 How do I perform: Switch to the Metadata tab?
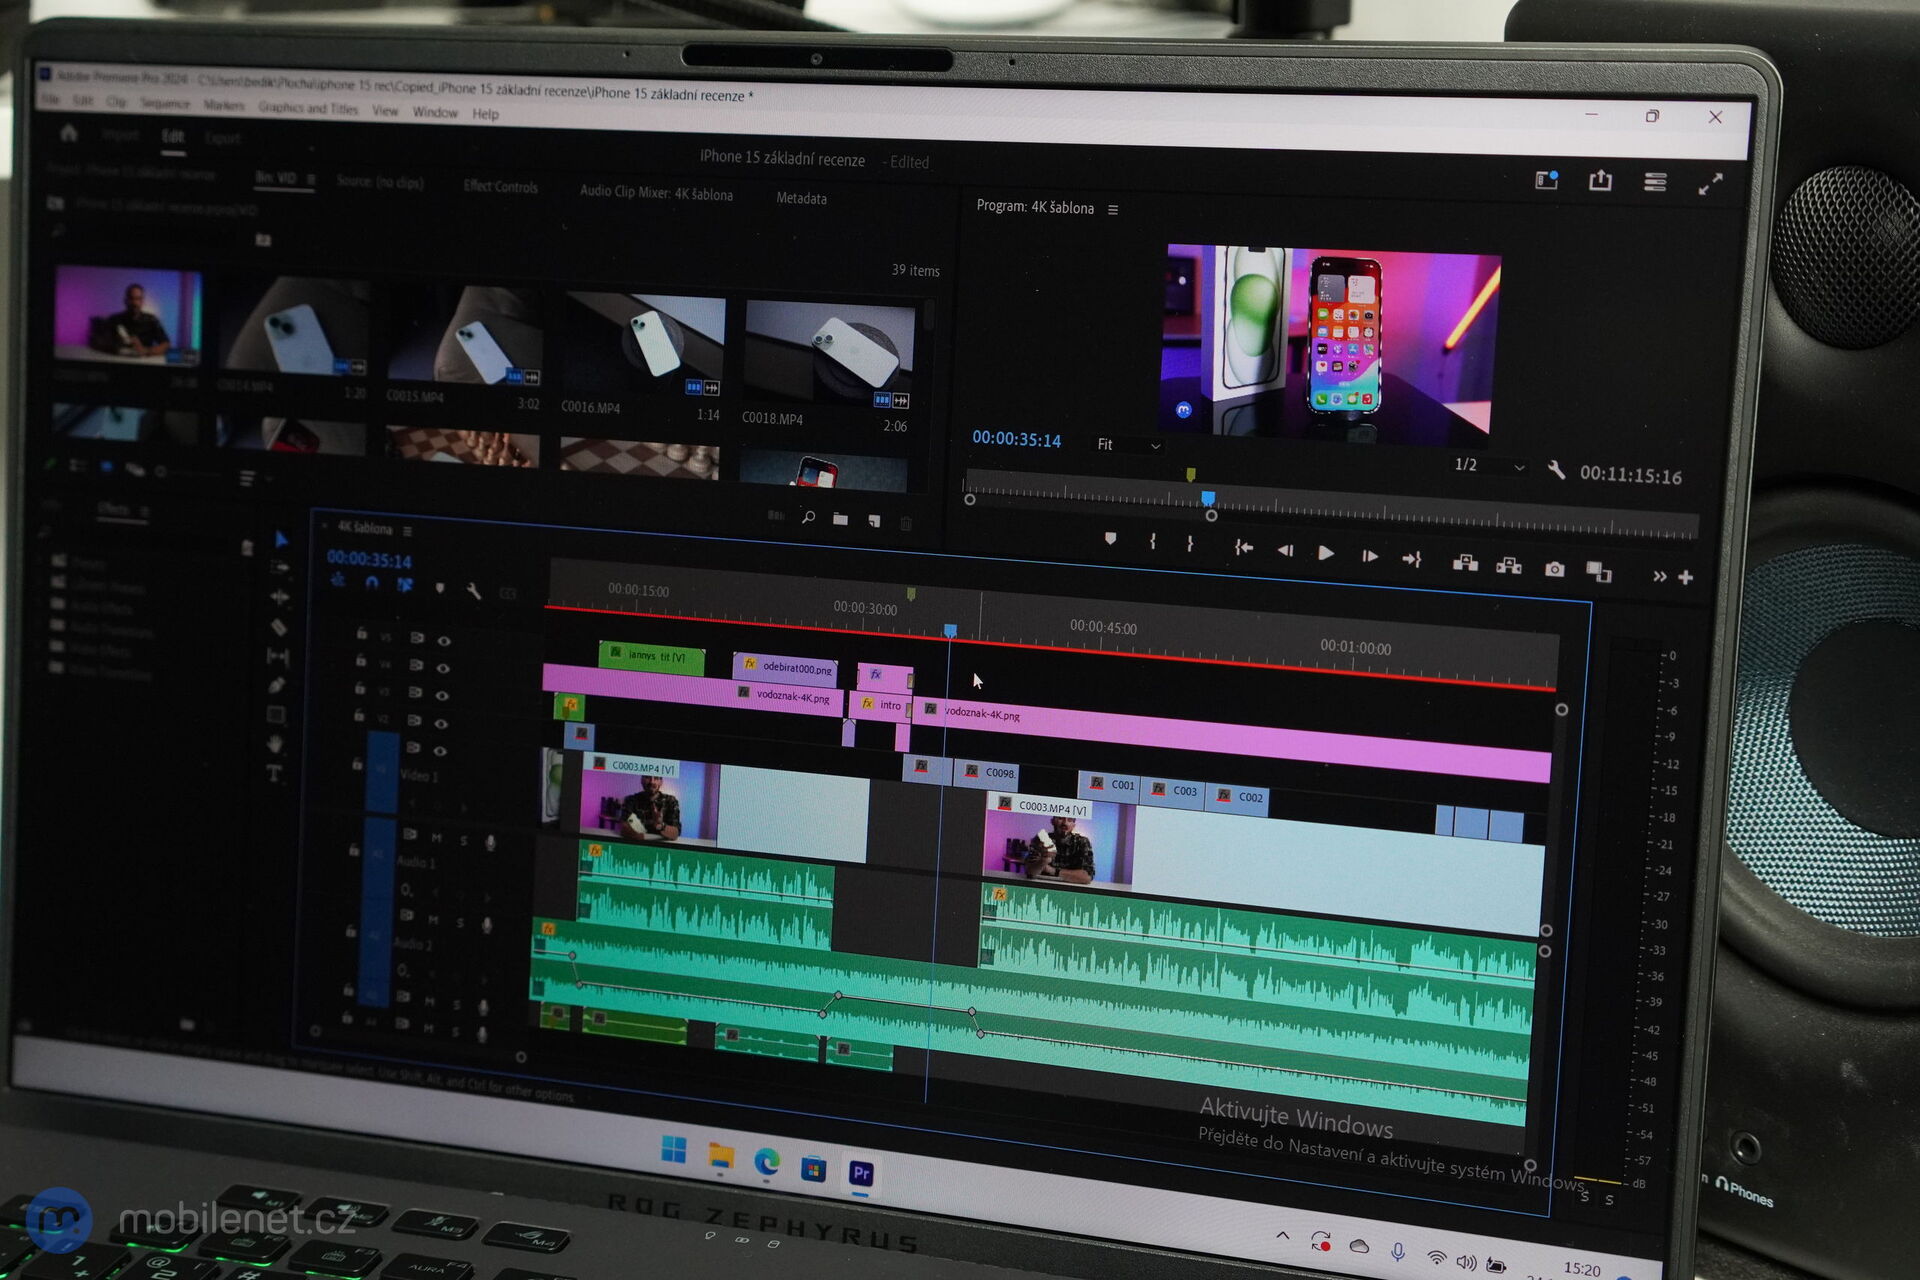coord(800,198)
